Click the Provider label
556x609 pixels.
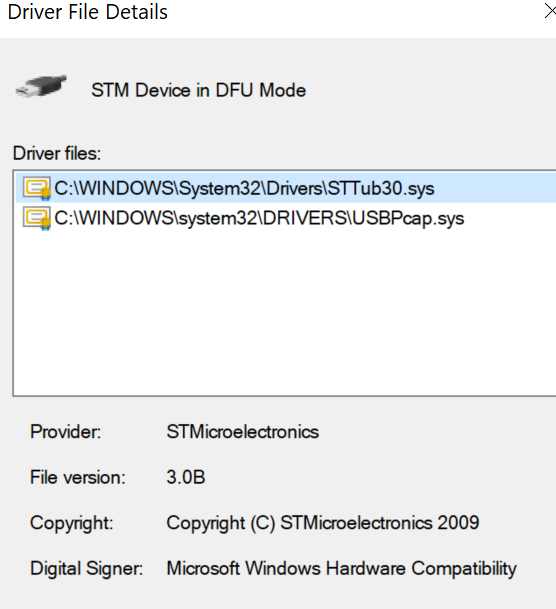click(66, 432)
